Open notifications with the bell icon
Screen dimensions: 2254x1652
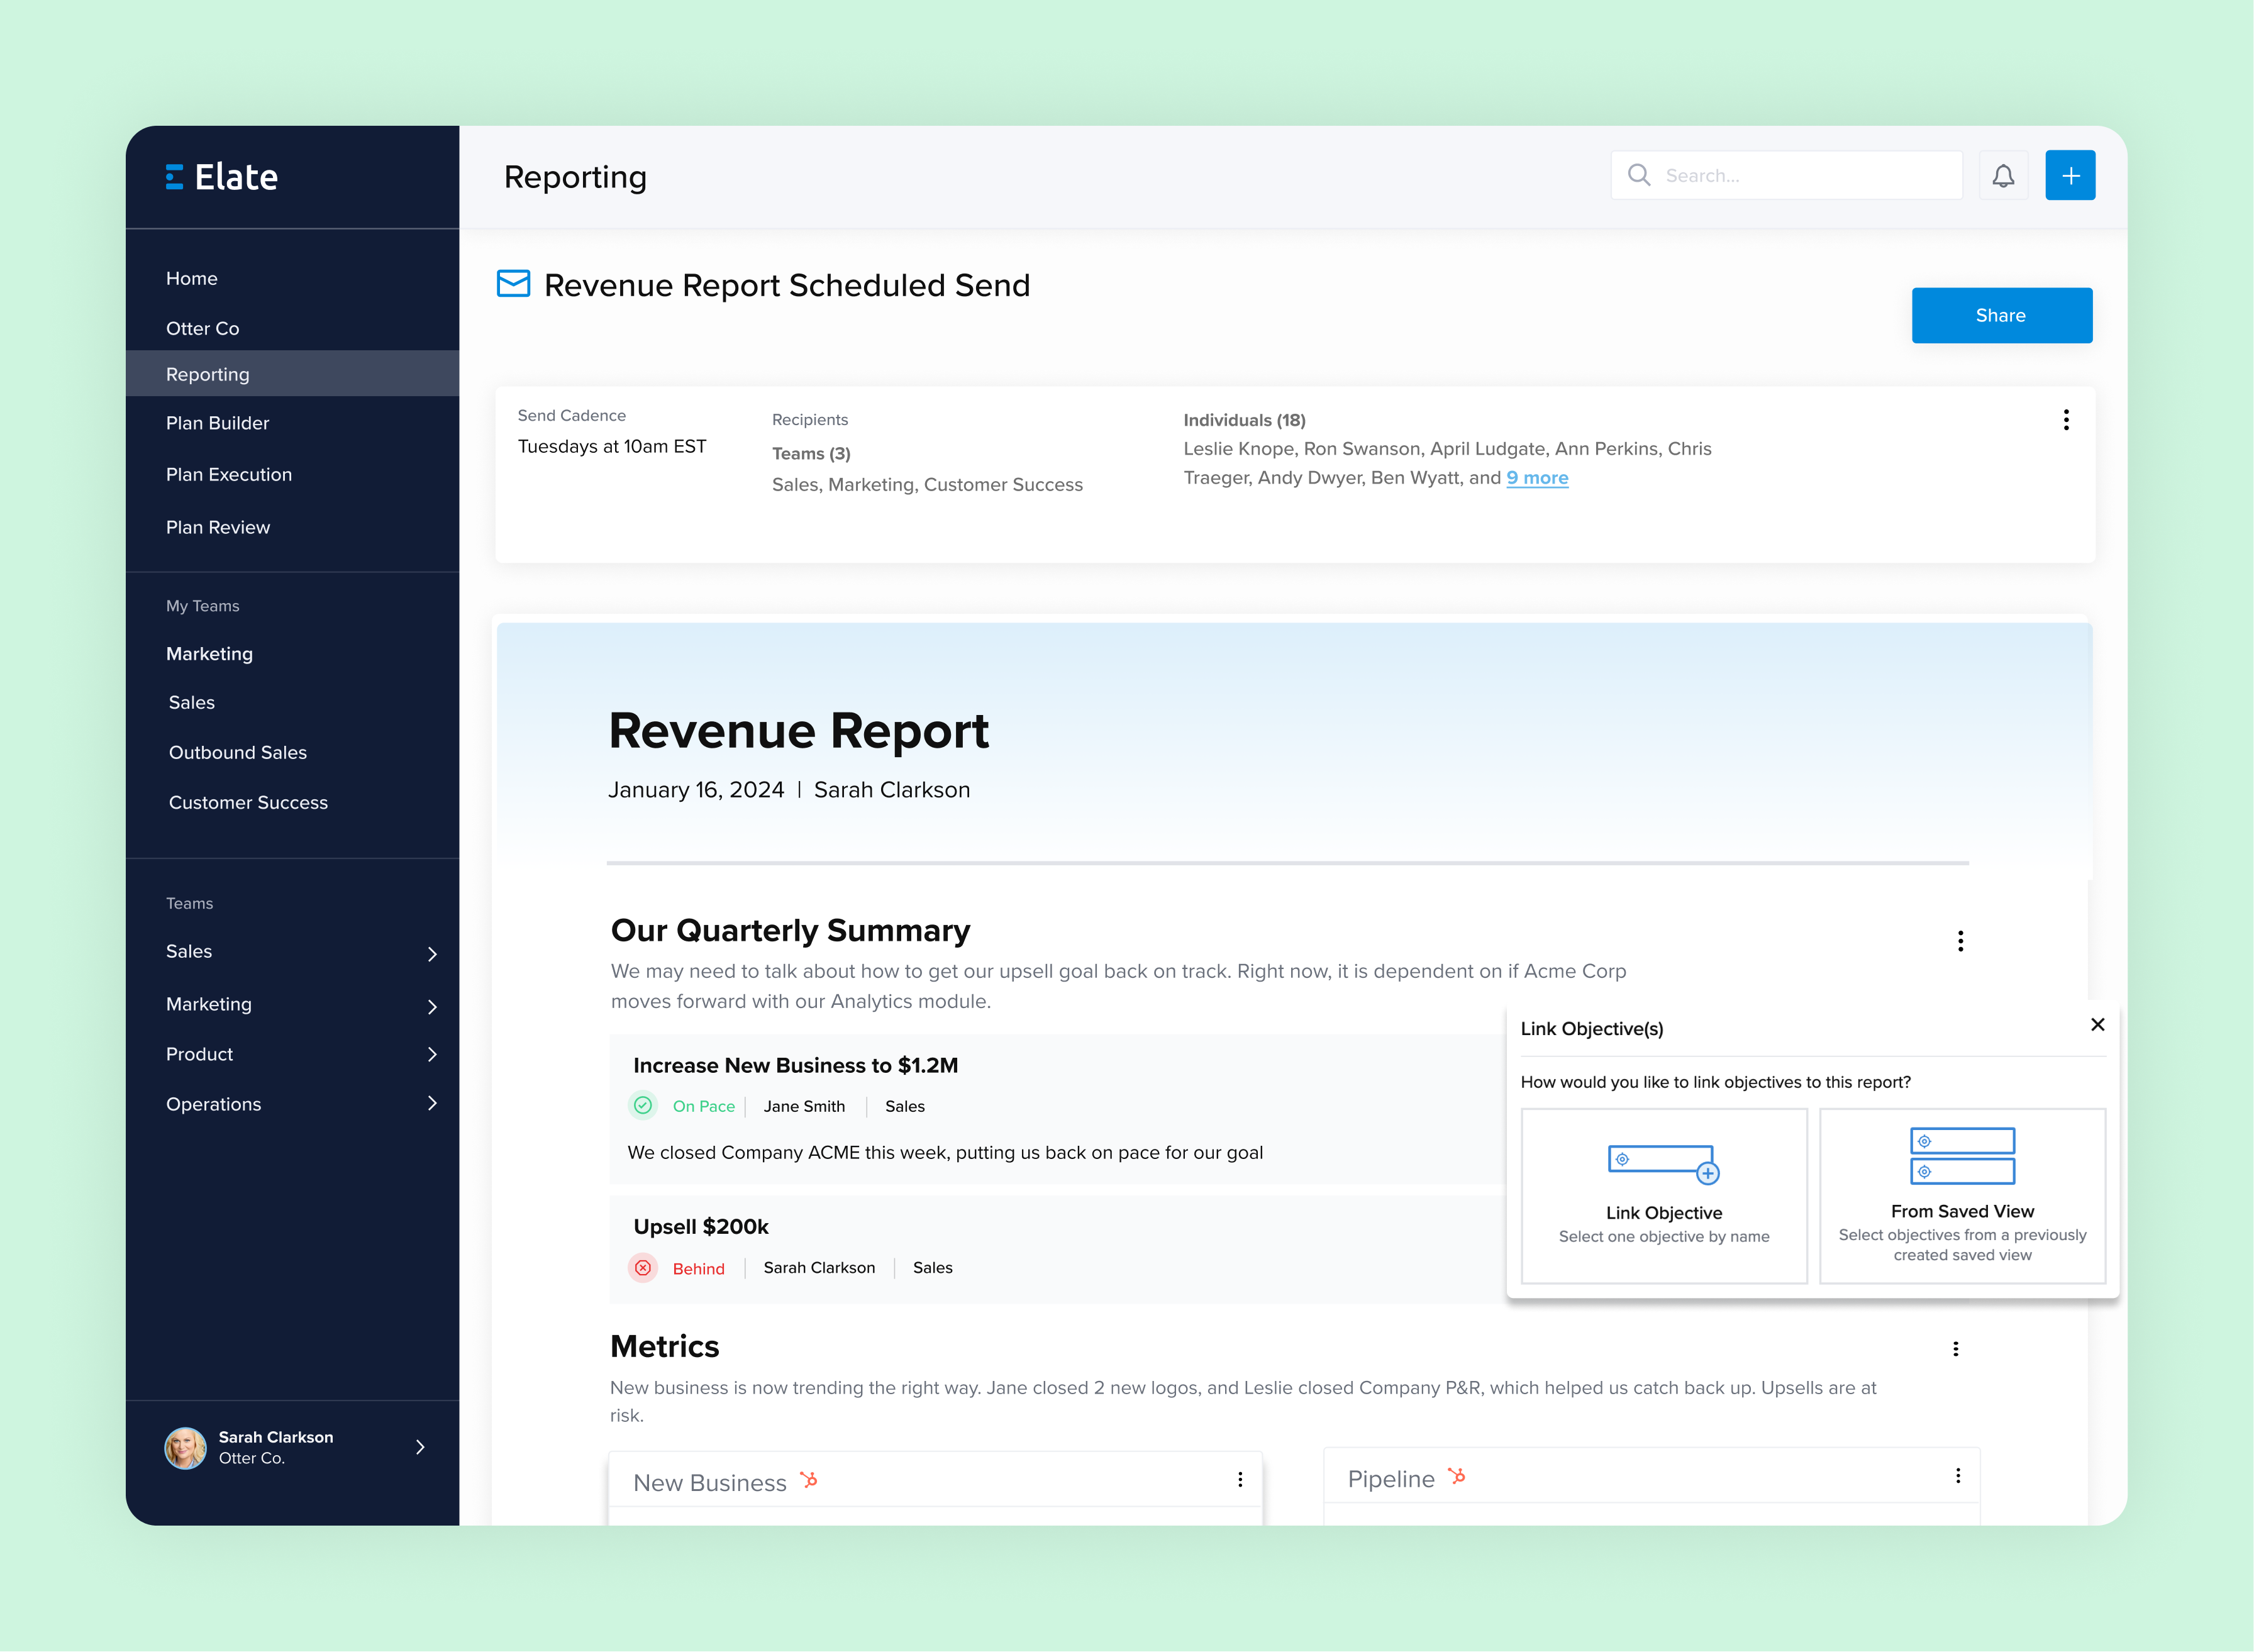click(2004, 175)
